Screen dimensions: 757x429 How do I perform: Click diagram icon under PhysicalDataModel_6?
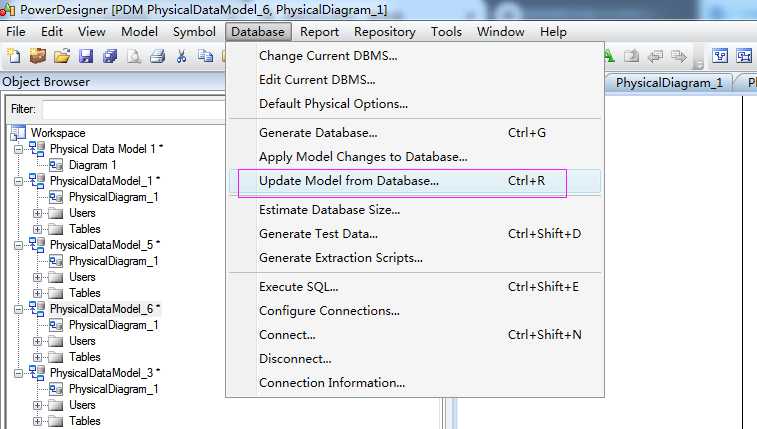56,325
